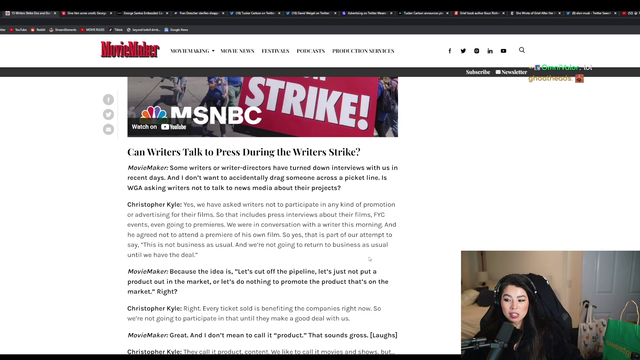Open the Tiktok bookmark

[x=116, y=30]
